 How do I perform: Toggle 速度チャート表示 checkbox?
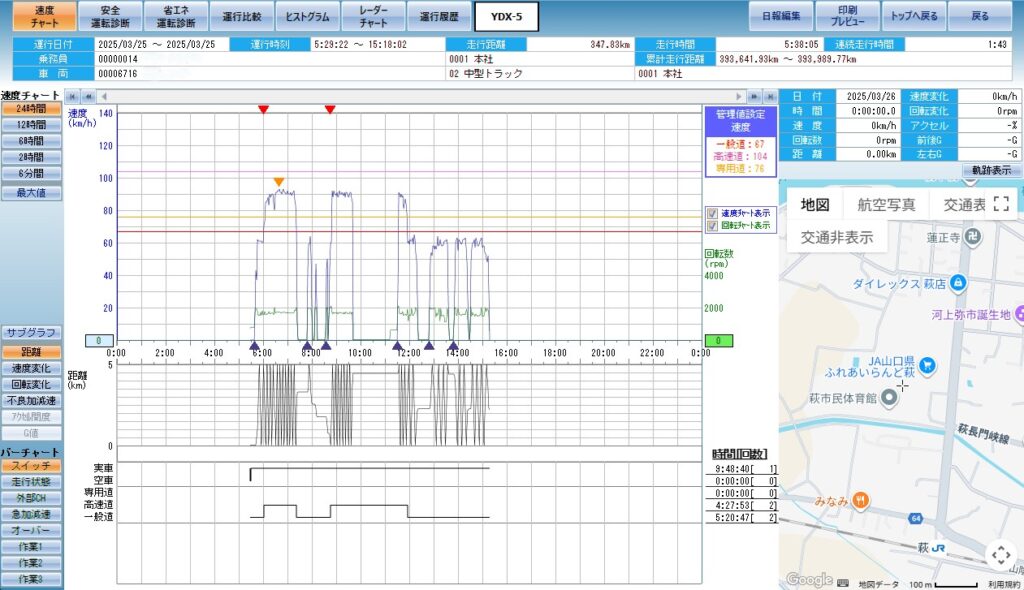click(x=712, y=213)
